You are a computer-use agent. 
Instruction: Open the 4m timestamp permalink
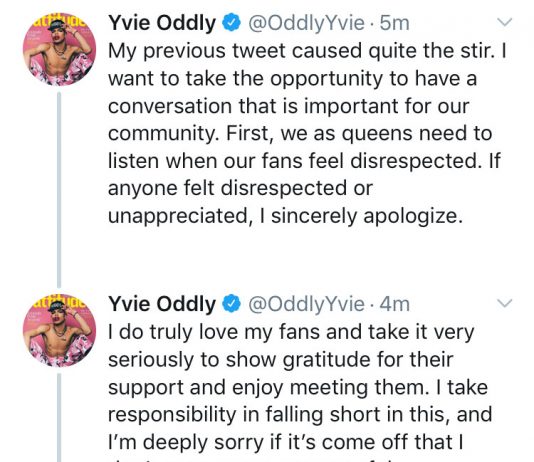tap(394, 304)
